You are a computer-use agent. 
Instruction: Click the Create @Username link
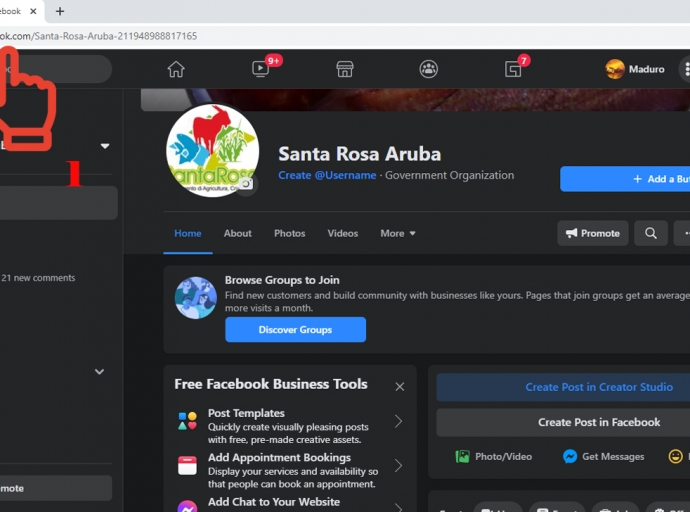tap(327, 175)
